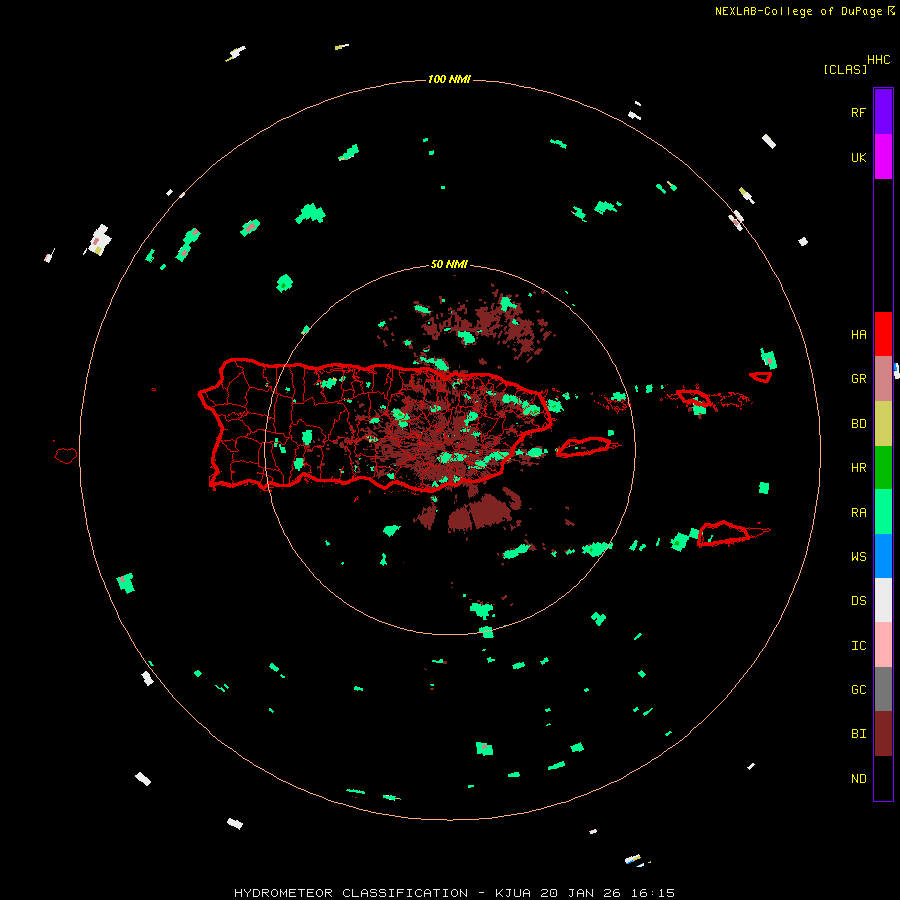Select the GC gray legend swatch
The image size is (900, 900).
point(883,689)
